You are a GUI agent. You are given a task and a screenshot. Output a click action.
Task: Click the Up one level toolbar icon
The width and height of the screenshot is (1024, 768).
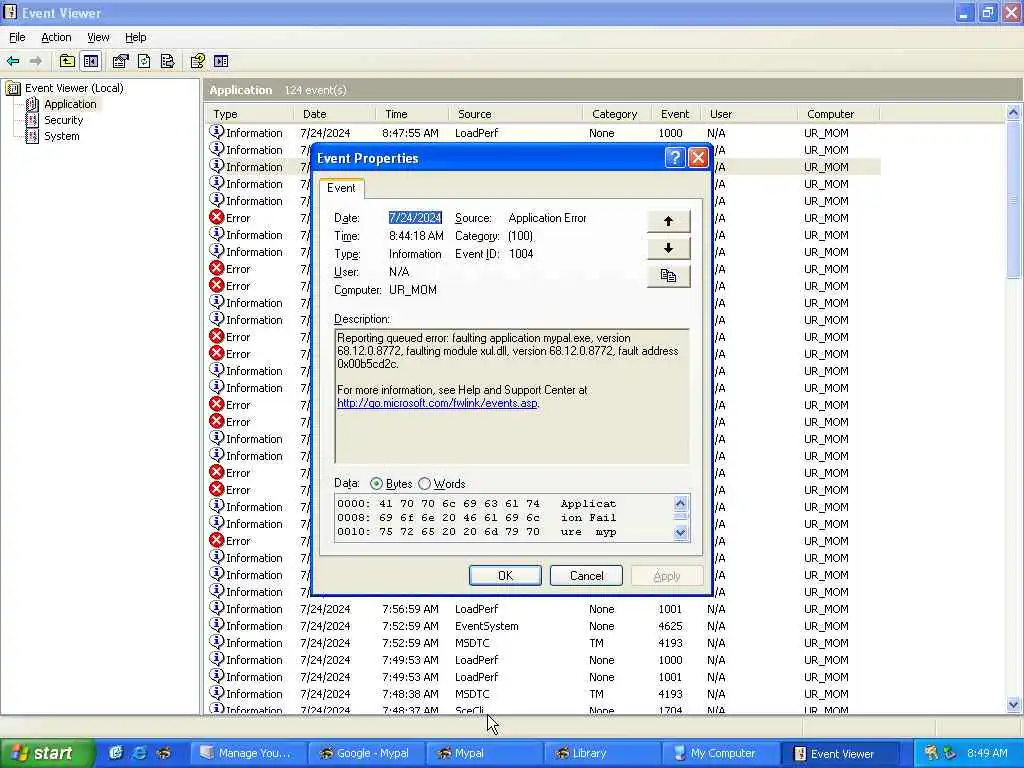(67, 61)
